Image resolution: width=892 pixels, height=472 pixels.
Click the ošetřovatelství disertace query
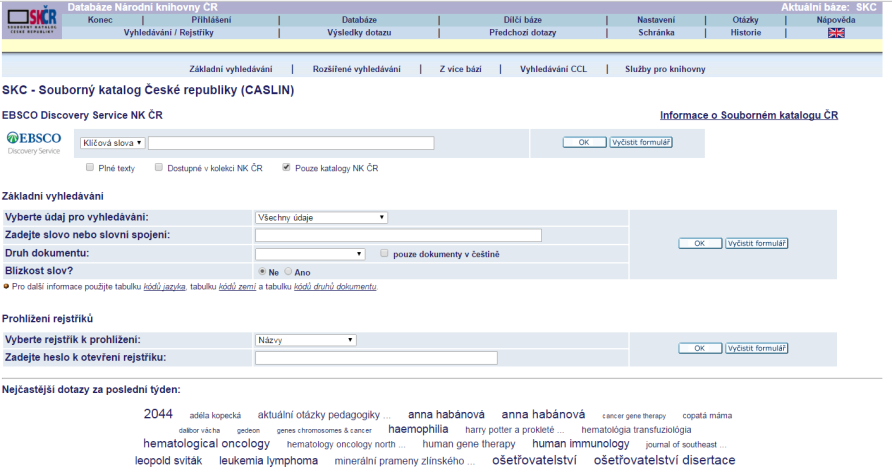click(x=664, y=460)
